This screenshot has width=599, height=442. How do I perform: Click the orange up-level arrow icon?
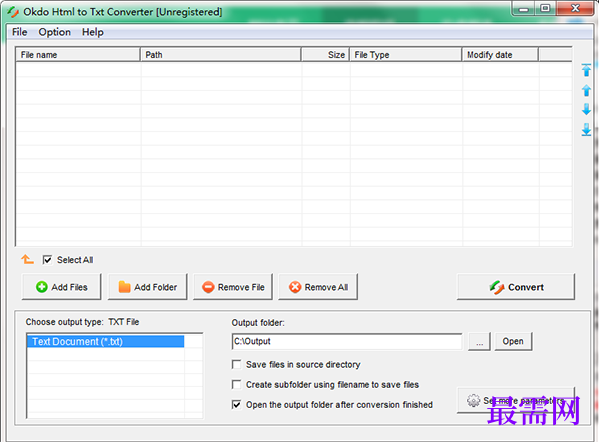[x=27, y=259]
